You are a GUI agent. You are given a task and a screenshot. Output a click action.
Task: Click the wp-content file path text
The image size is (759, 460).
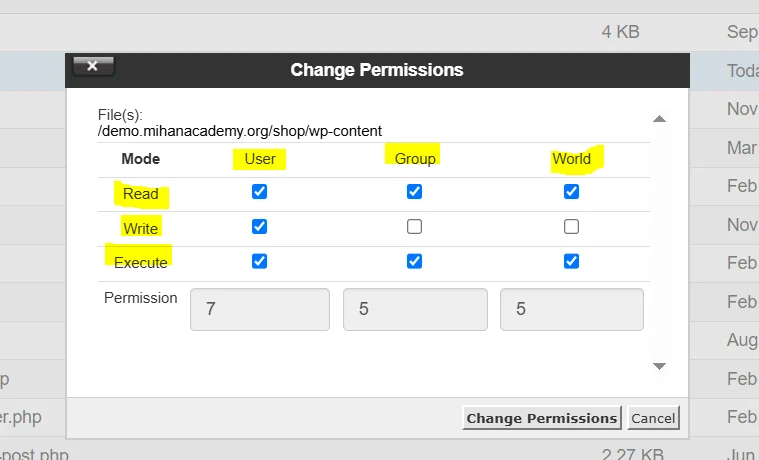pyautogui.click(x=240, y=131)
